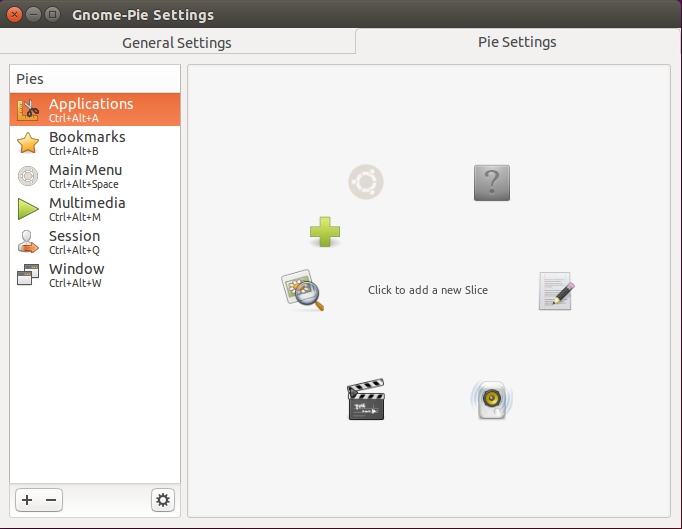Remove selected pie with minus button
This screenshot has height=529, width=682.
tap(51, 500)
